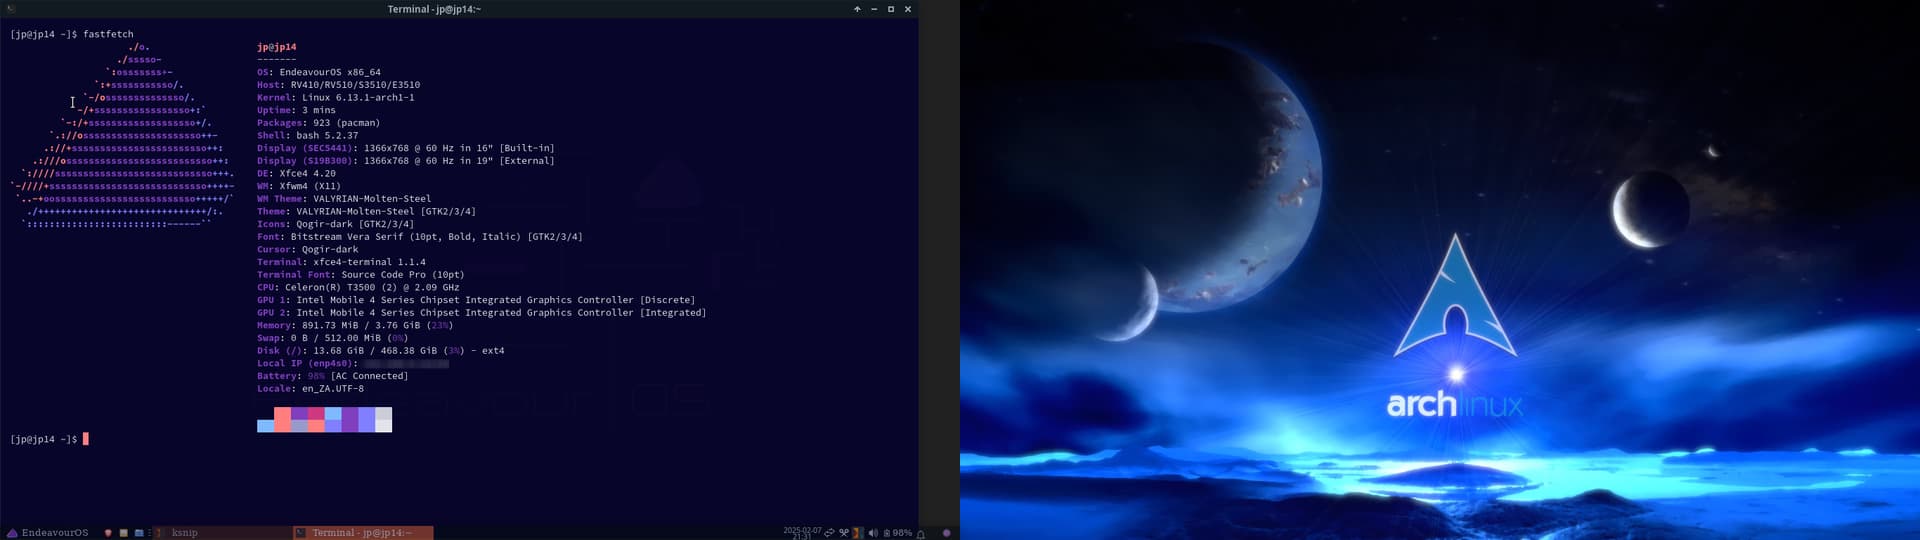Maximize the Terminal window

891,9
